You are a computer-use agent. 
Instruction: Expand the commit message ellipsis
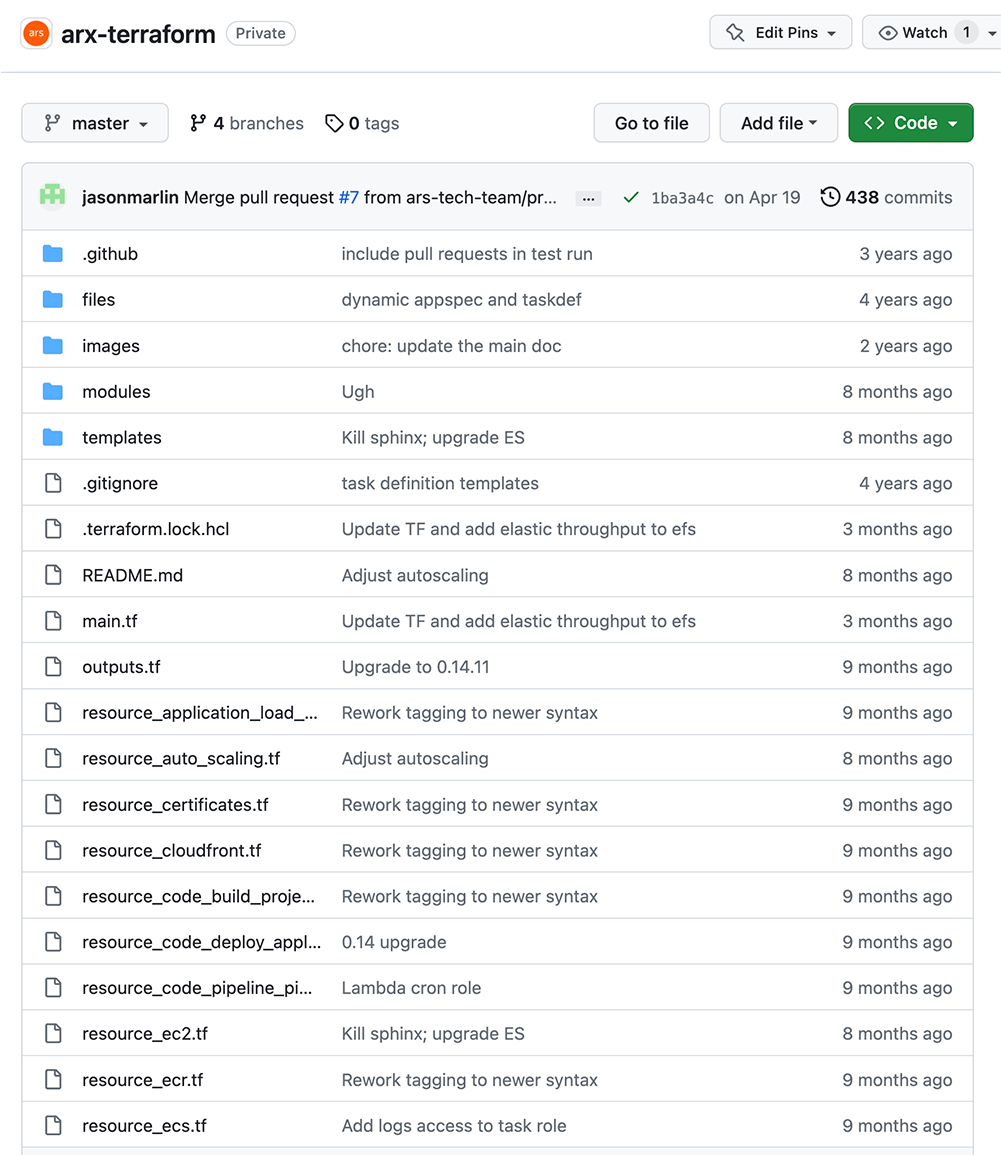coord(588,198)
